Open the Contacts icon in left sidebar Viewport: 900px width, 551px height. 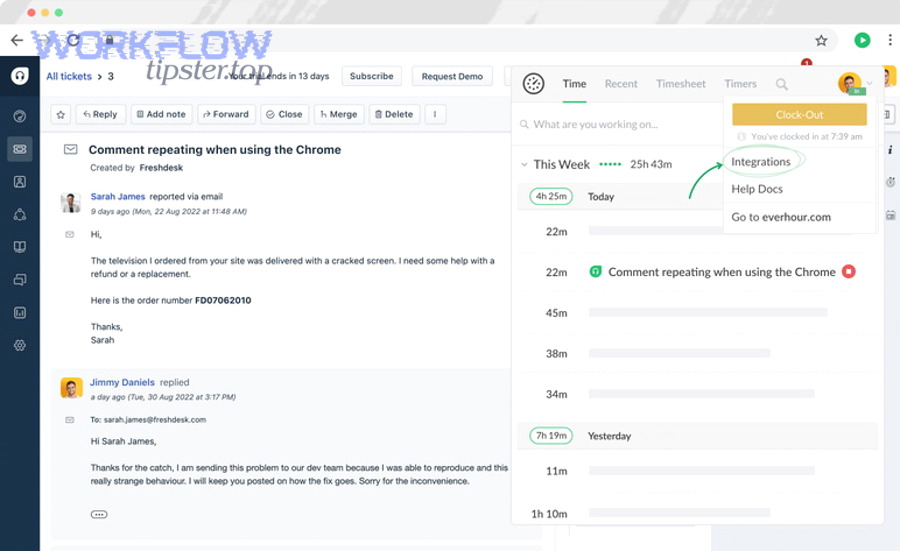pos(19,182)
